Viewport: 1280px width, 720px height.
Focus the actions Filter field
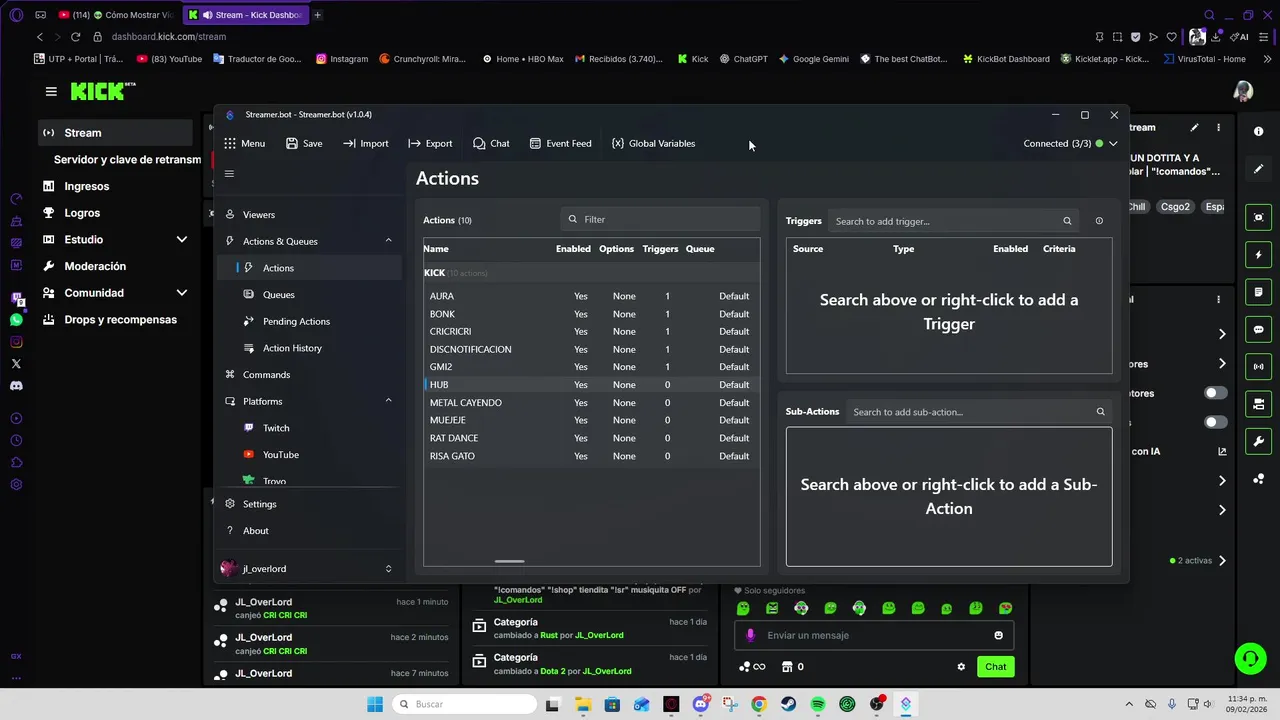[x=660, y=219]
